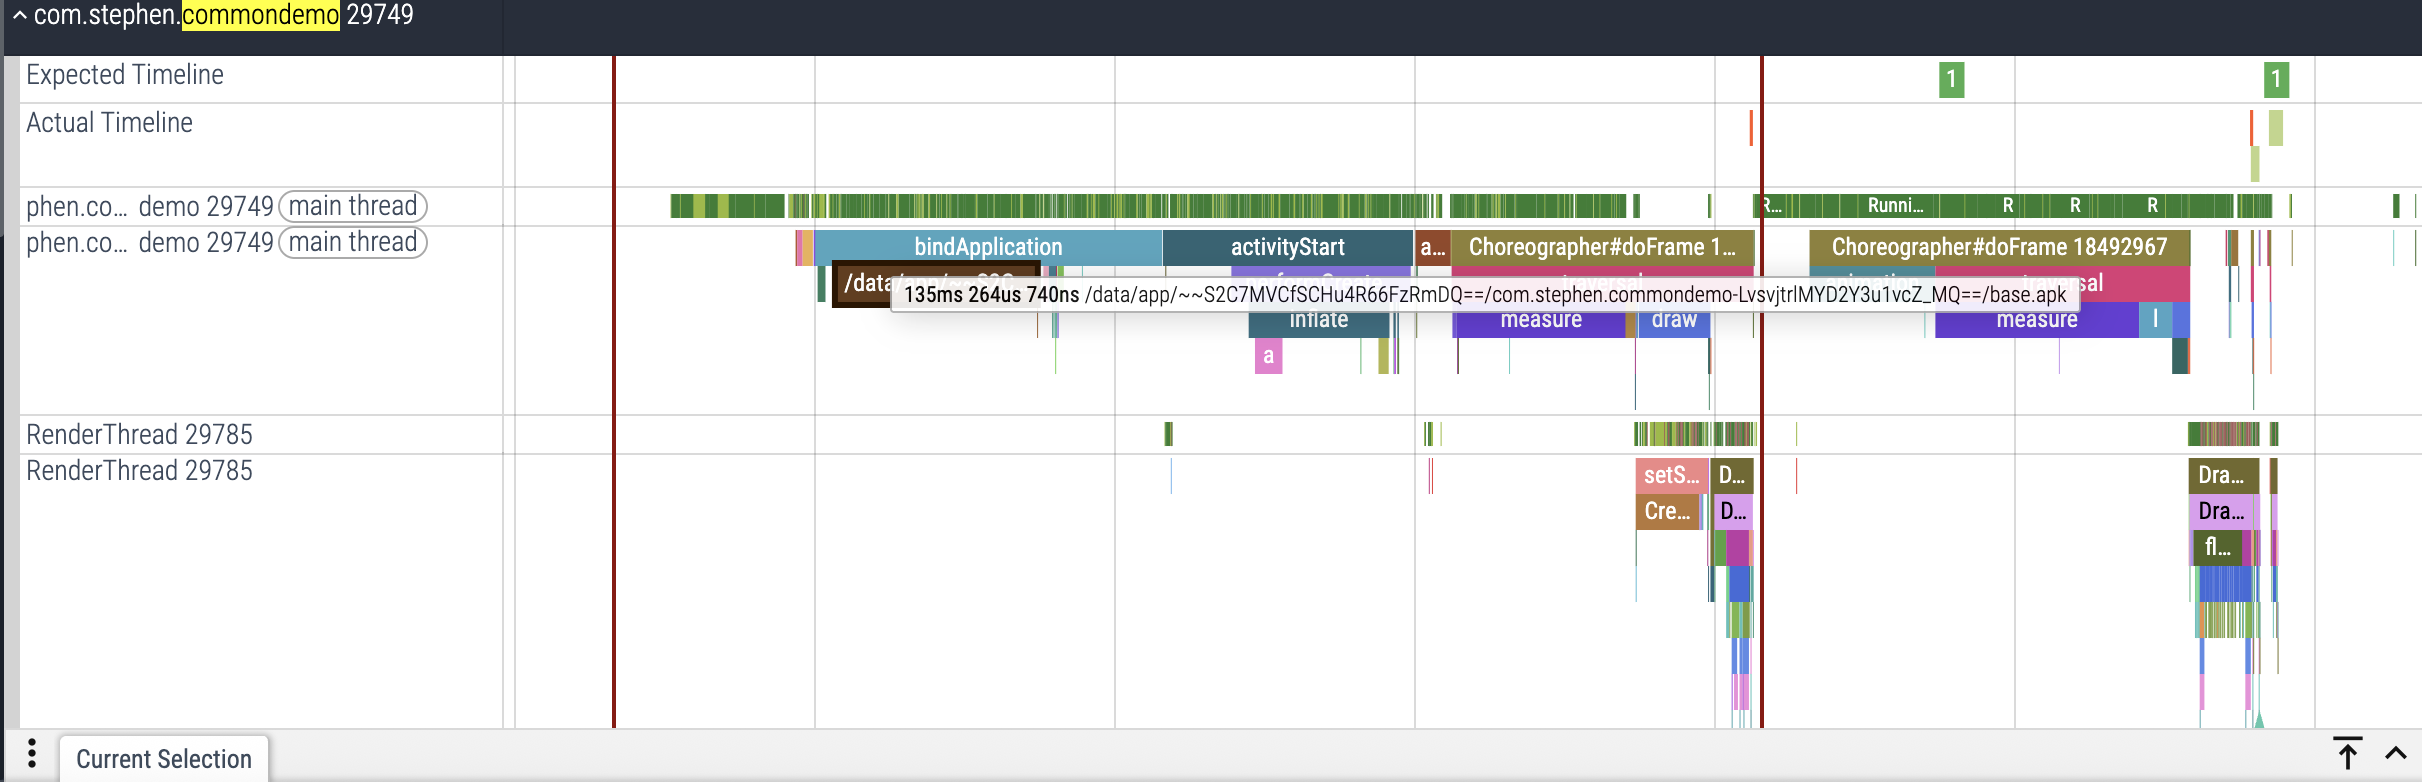Click the RenderThread 29785 state track label
The height and width of the screenshot is (782, 2422).
(x=140, y=435)
